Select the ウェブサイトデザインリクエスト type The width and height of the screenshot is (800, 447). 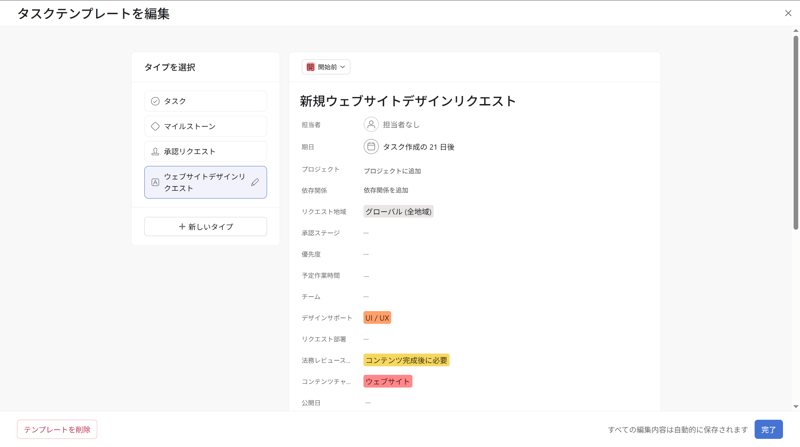tap(206, 182)
